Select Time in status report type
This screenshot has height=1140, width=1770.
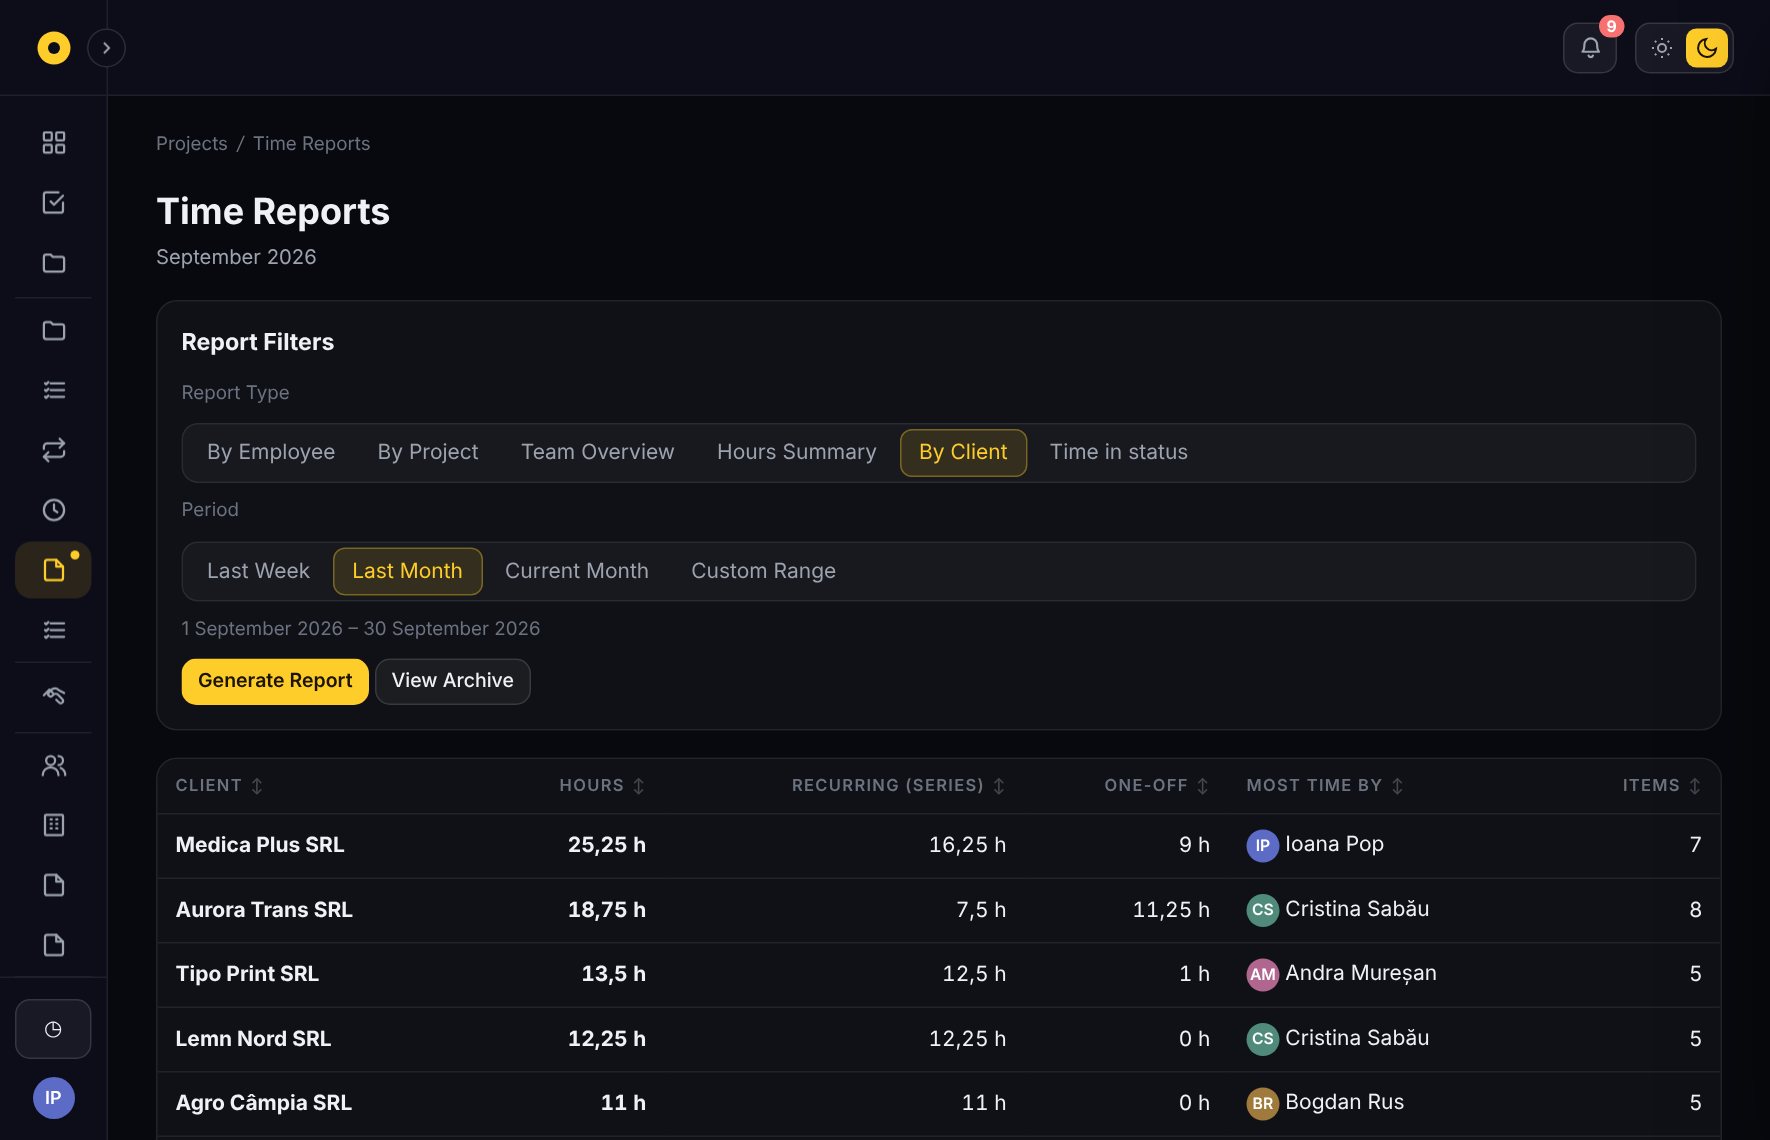1119,452
